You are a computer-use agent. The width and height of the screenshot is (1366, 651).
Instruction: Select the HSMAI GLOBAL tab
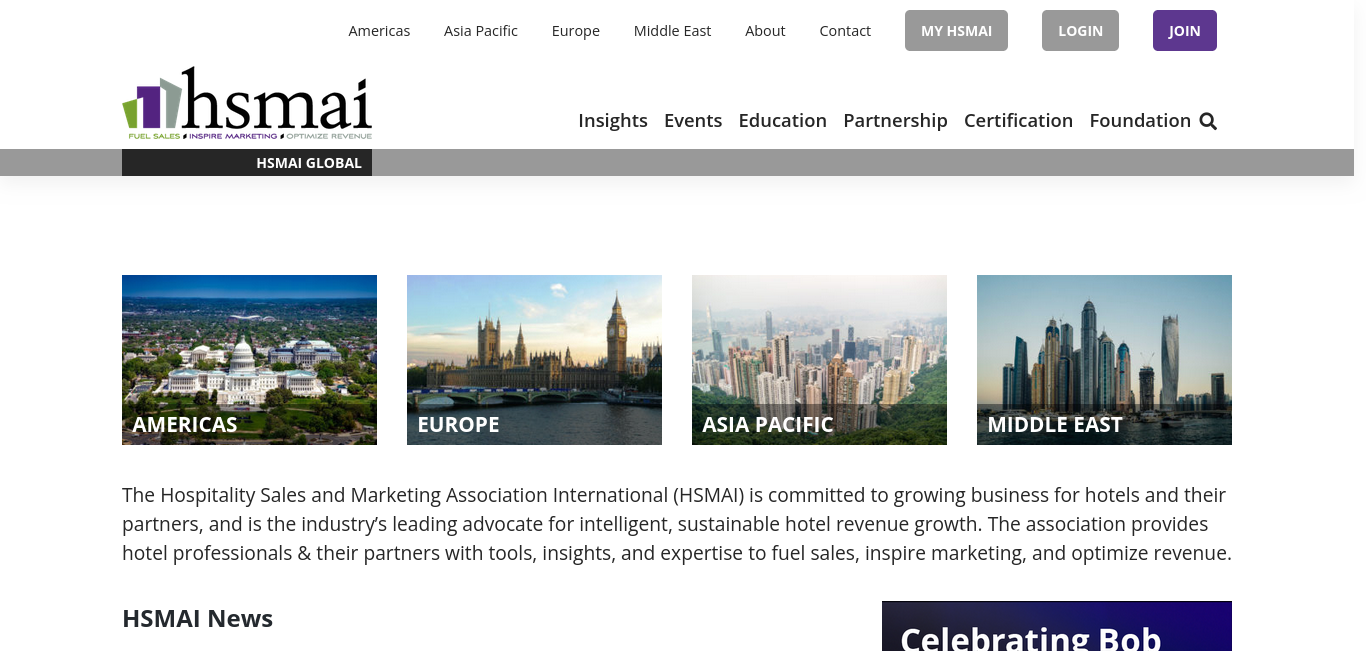(247, 162)
